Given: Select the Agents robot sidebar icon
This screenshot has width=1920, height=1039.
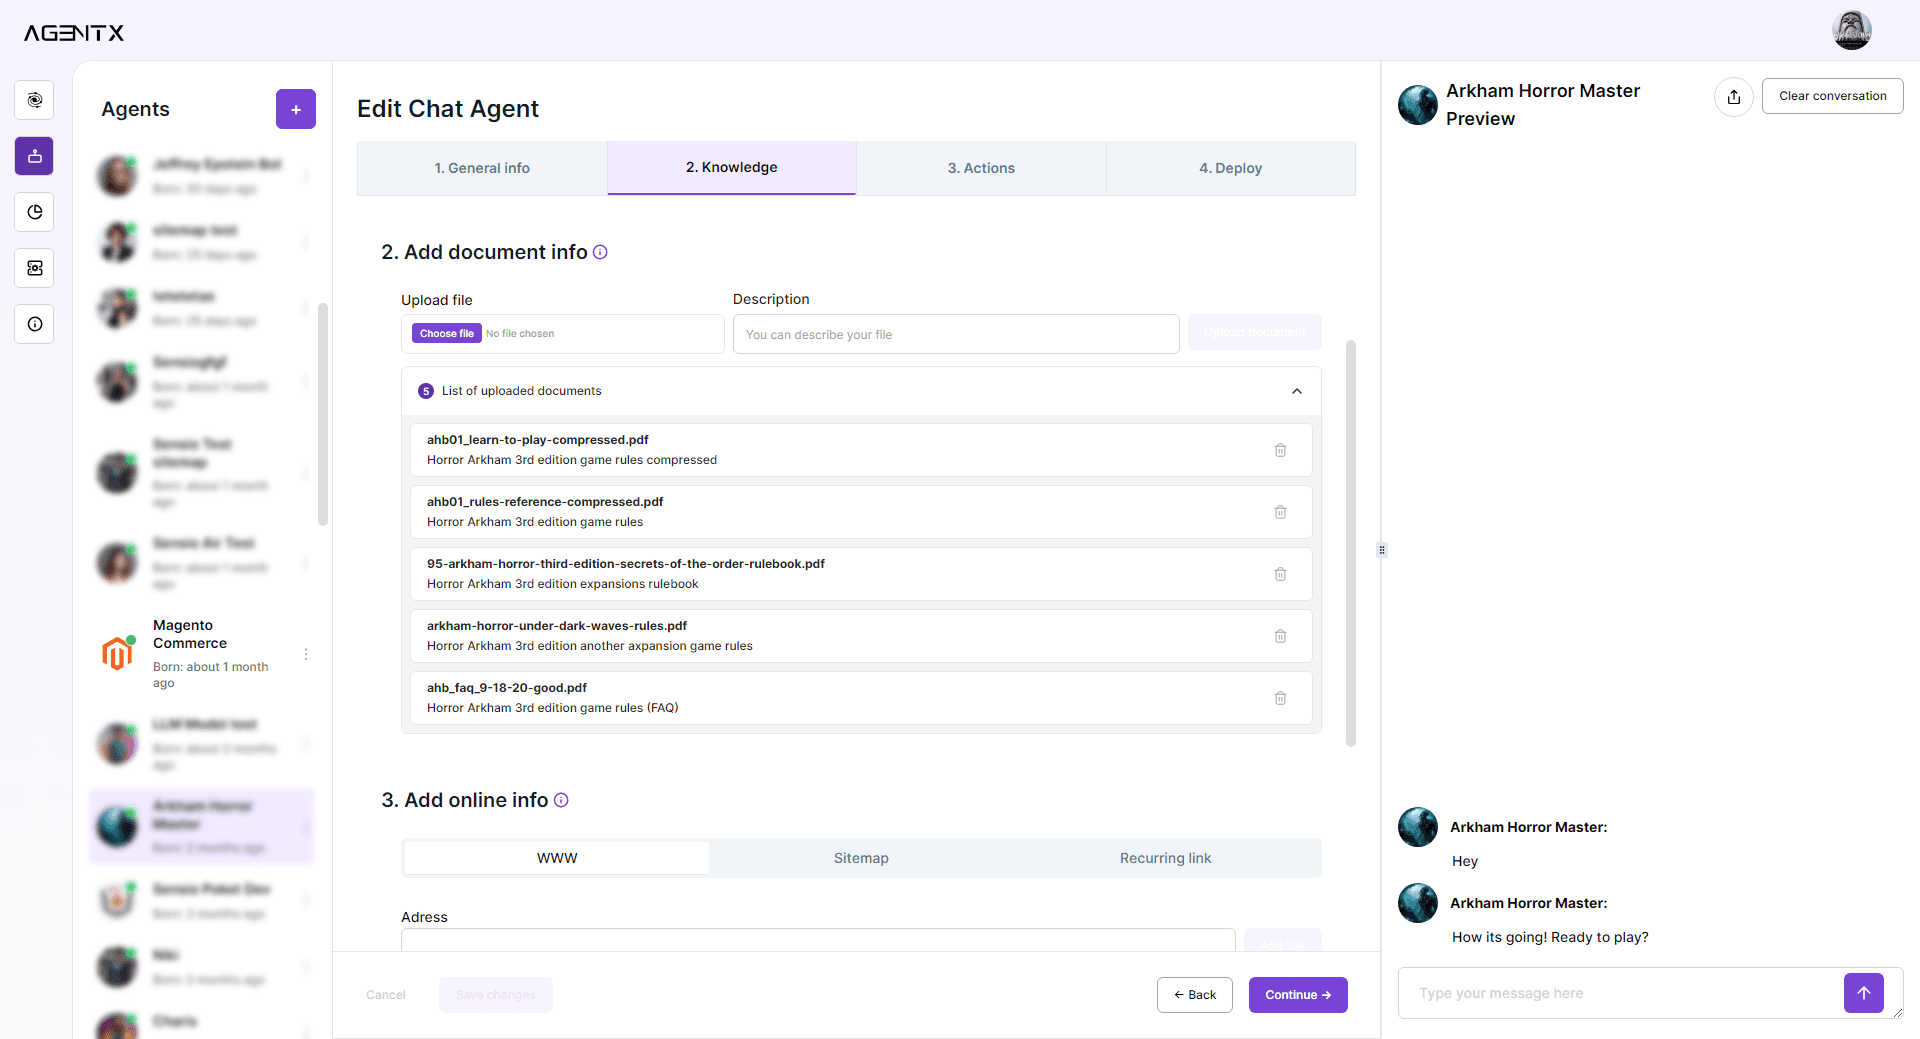Looking at the screenshot, I should tap(35, 156).
